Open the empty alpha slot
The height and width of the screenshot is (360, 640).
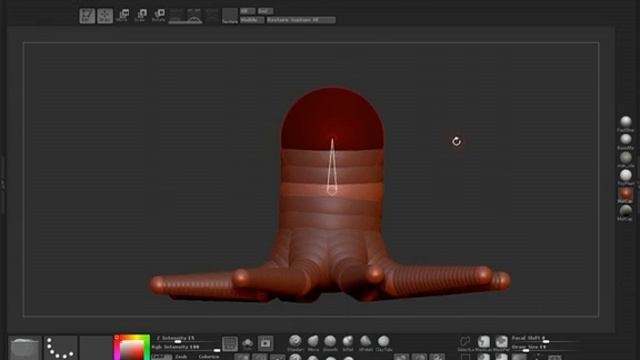pos(96,348)
